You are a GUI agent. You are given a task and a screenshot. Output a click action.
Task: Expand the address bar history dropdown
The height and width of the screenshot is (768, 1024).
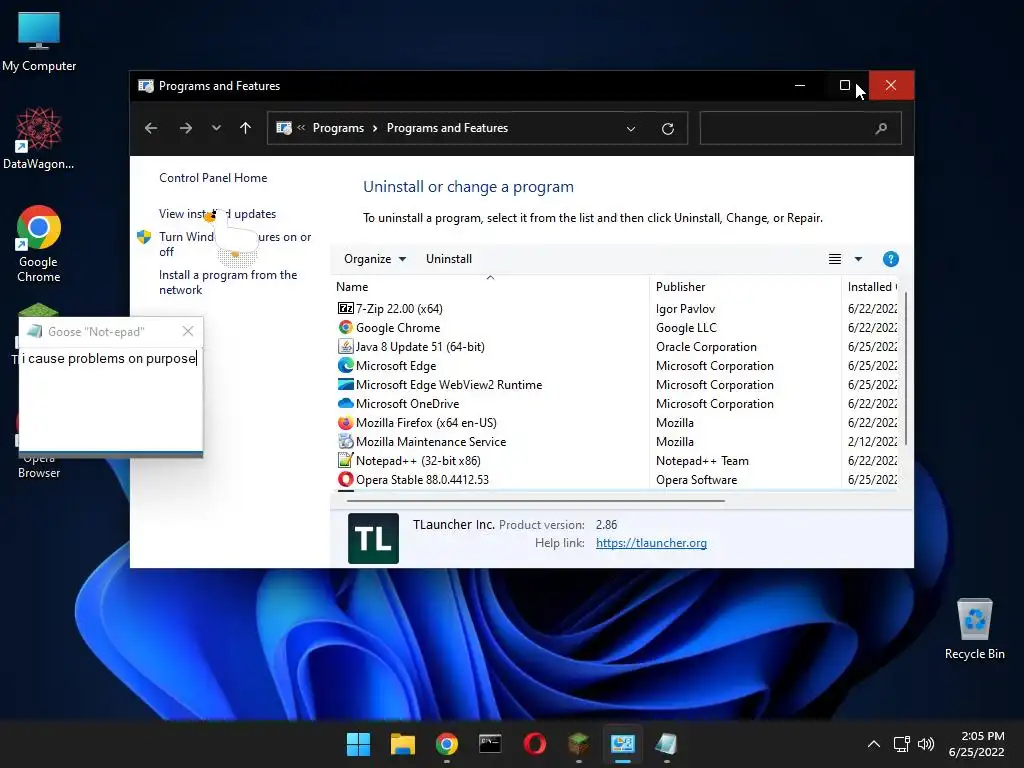click(x=631, y=129)
